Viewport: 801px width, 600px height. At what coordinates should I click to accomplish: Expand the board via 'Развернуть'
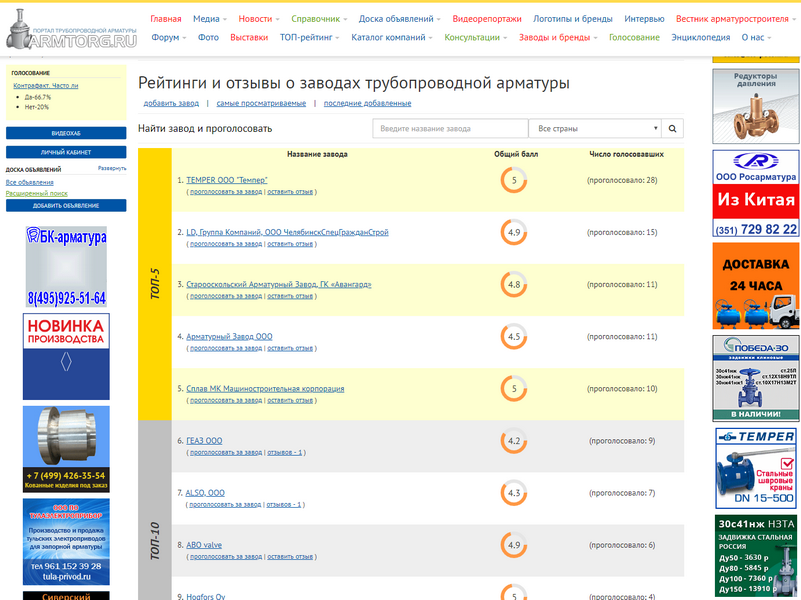point(112,169)
